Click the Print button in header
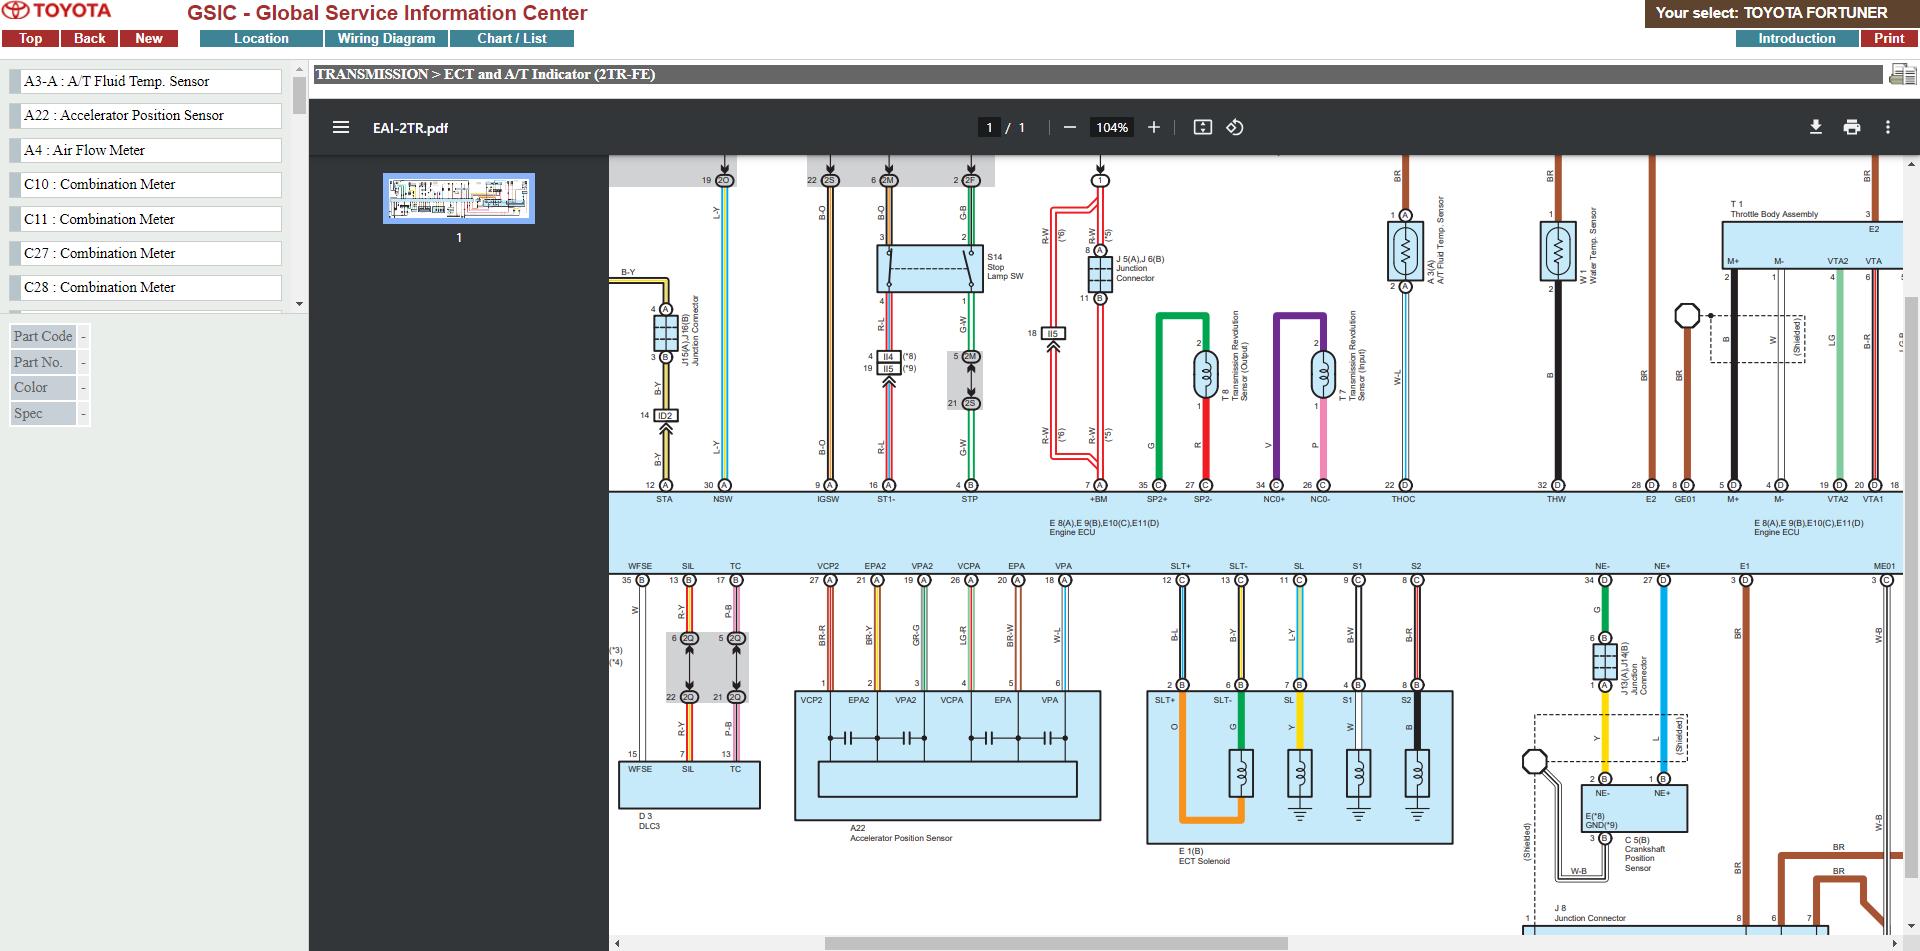This screenshot has width=1920, height=951. 1889,38
